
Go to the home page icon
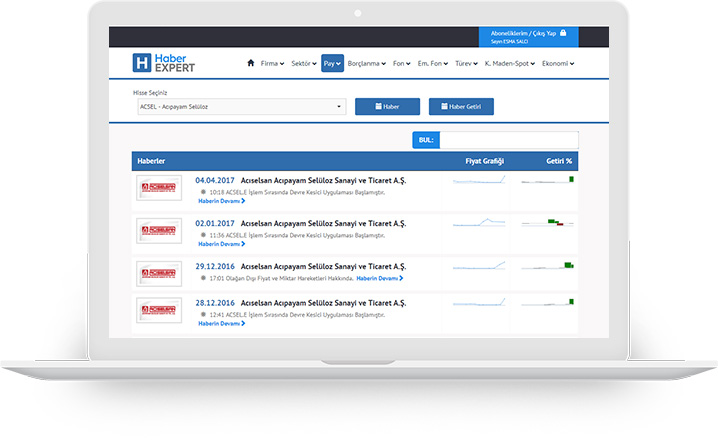pos(250,63)
